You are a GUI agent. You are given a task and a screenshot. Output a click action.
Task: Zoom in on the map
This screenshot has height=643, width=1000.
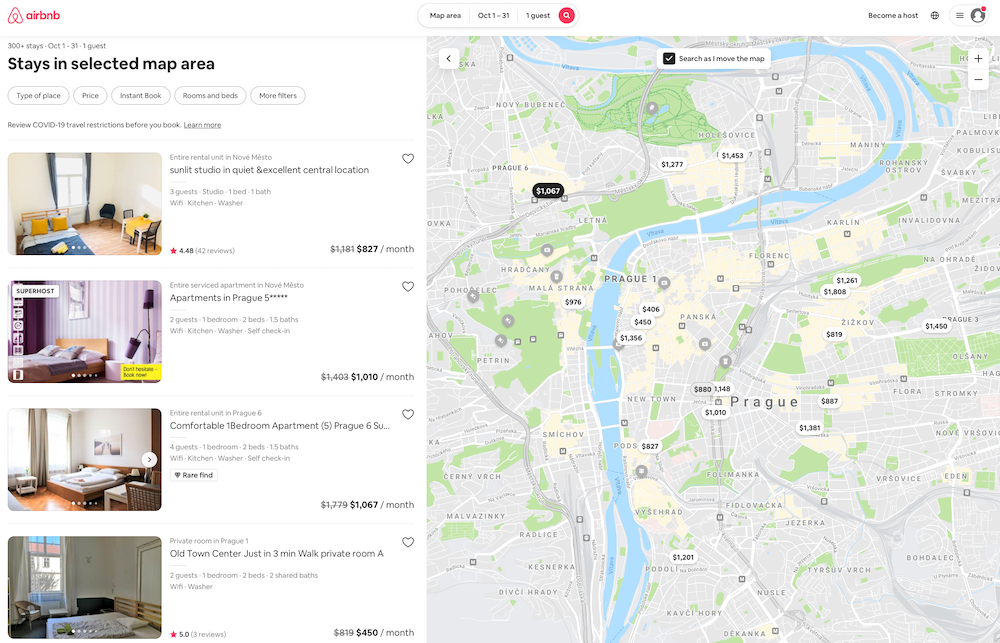(978, 58)
